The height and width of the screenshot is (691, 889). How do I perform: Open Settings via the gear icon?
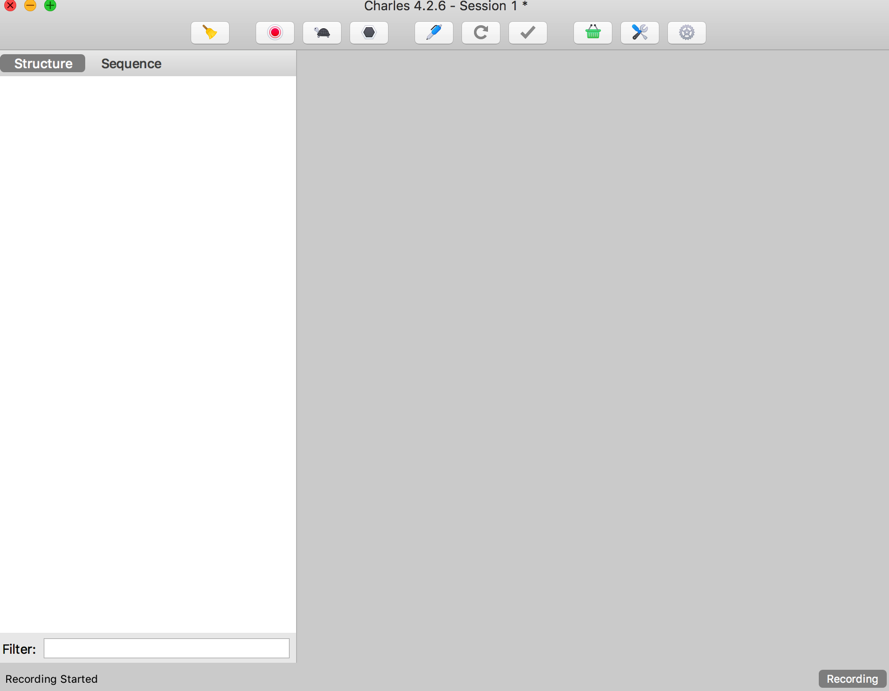pos(687,32)
